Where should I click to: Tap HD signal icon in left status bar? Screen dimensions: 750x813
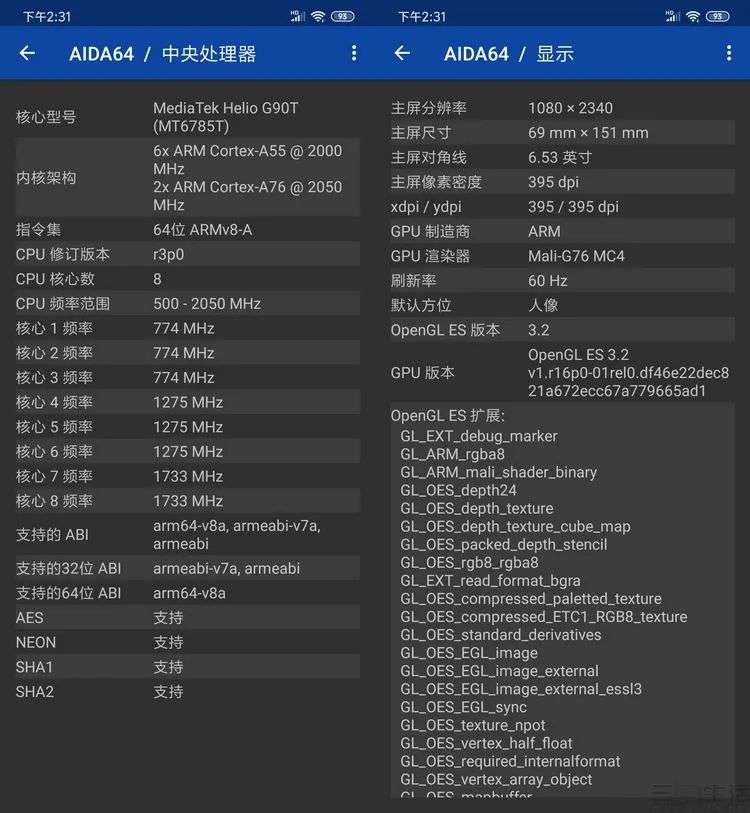pyautogui.click(x=298, y=16)
